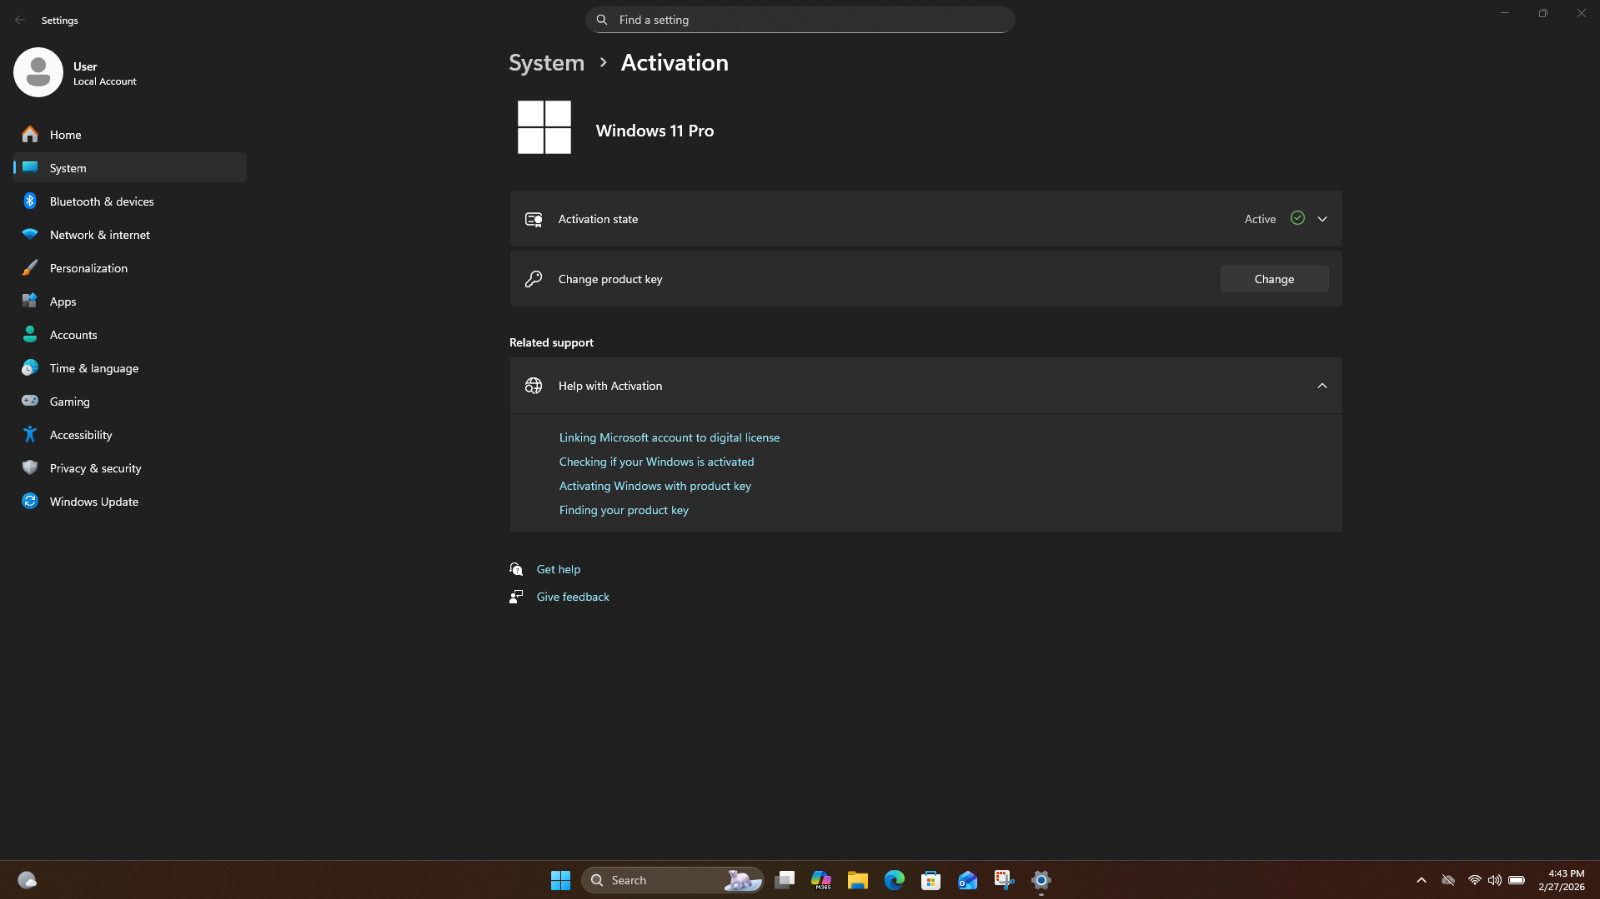Click the globe icon next to Help with Activation
Image resolution: width=1600 pixels, height=899 pixels.
pyautogui.click(x=534, y=386)
